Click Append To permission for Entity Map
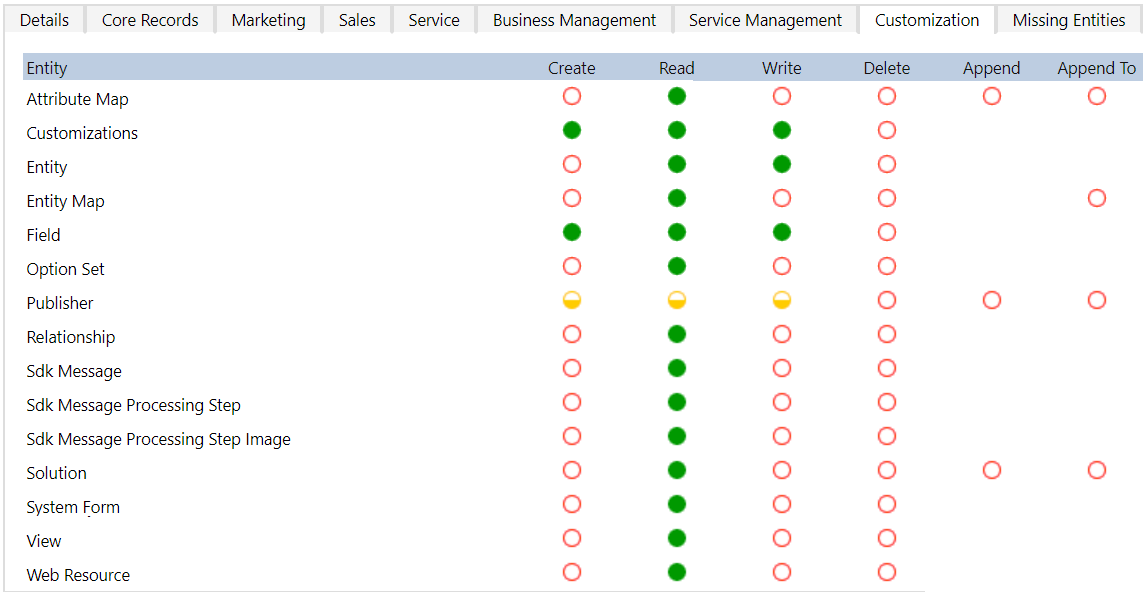 1096,198
